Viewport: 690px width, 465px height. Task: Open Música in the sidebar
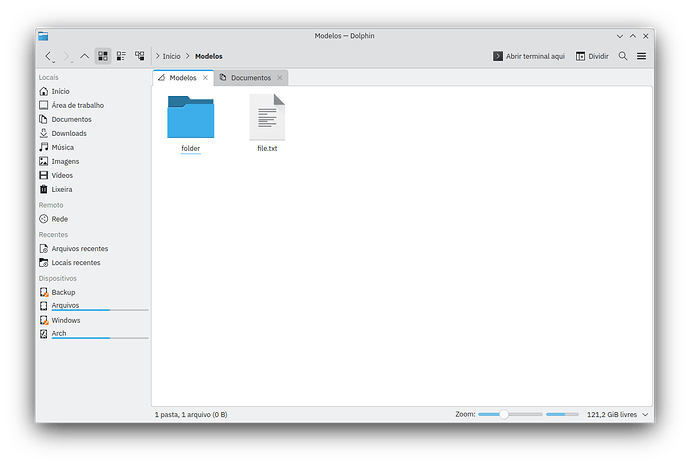pyautogui.click(x=93, y=147)
